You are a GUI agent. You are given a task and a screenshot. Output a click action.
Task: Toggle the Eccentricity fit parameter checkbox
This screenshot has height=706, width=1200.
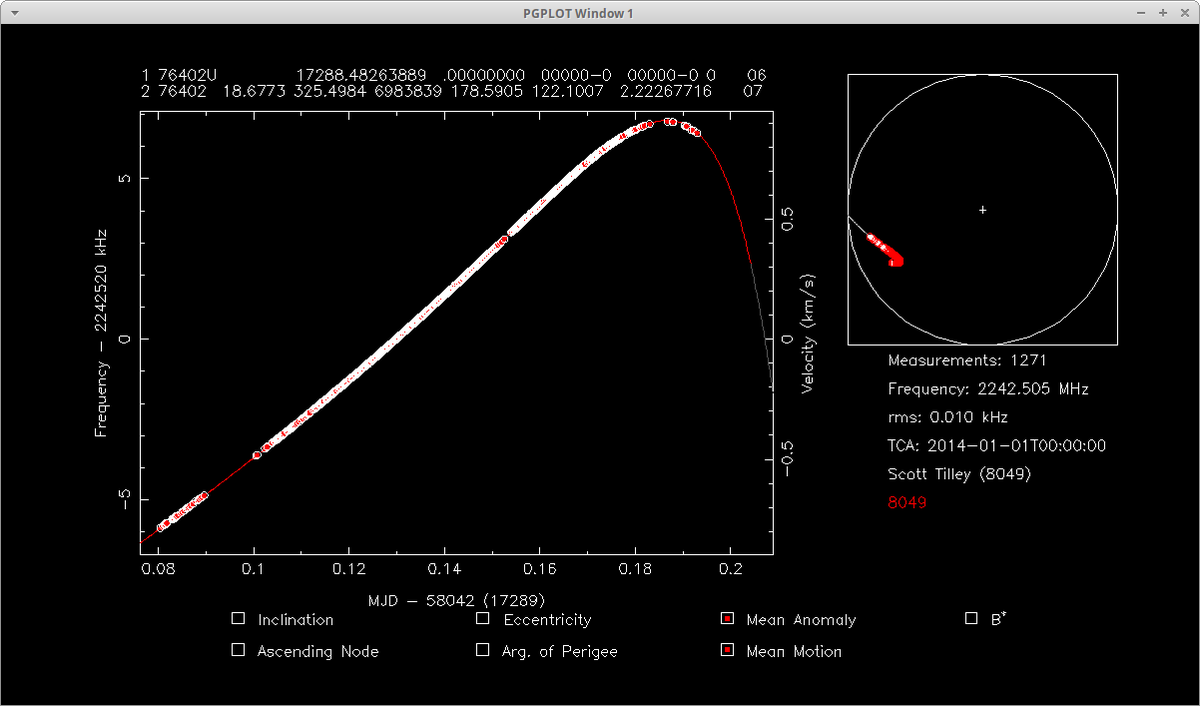(x=483, y=619)
